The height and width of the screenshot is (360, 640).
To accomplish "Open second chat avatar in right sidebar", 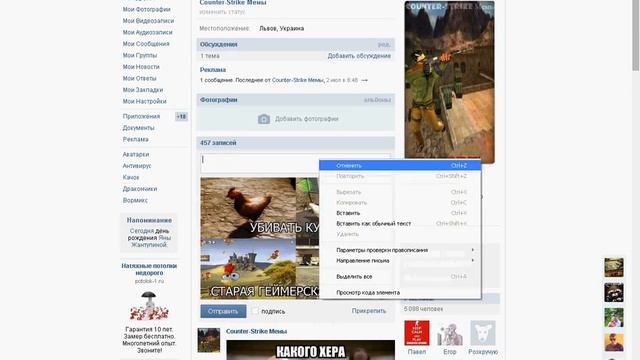I will [614, 292].
